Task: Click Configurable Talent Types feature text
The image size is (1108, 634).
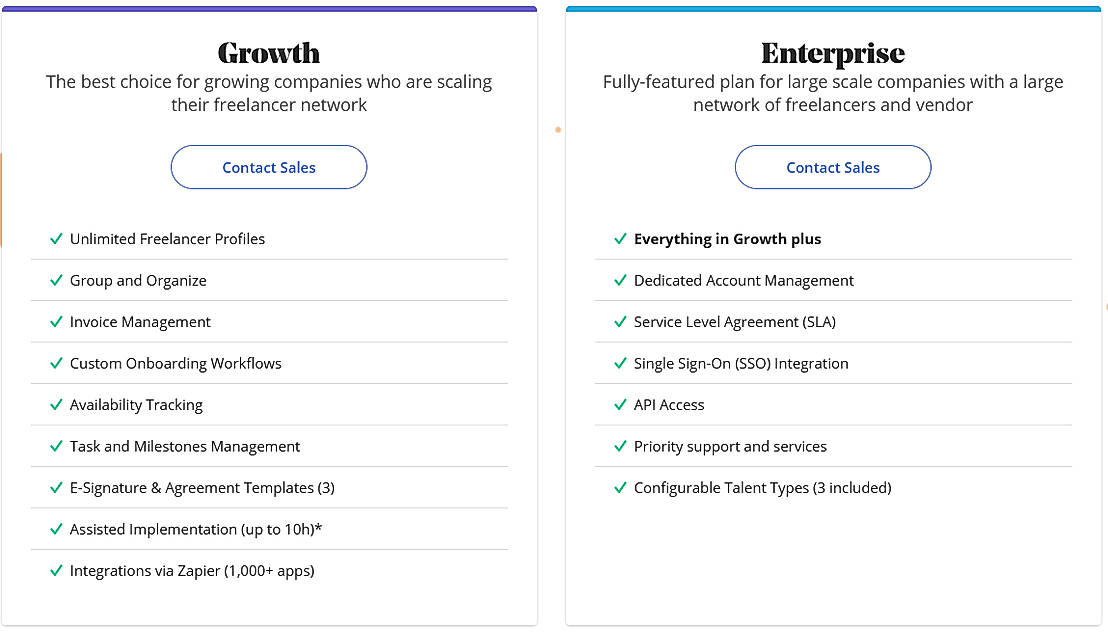Action: (762, 488)
